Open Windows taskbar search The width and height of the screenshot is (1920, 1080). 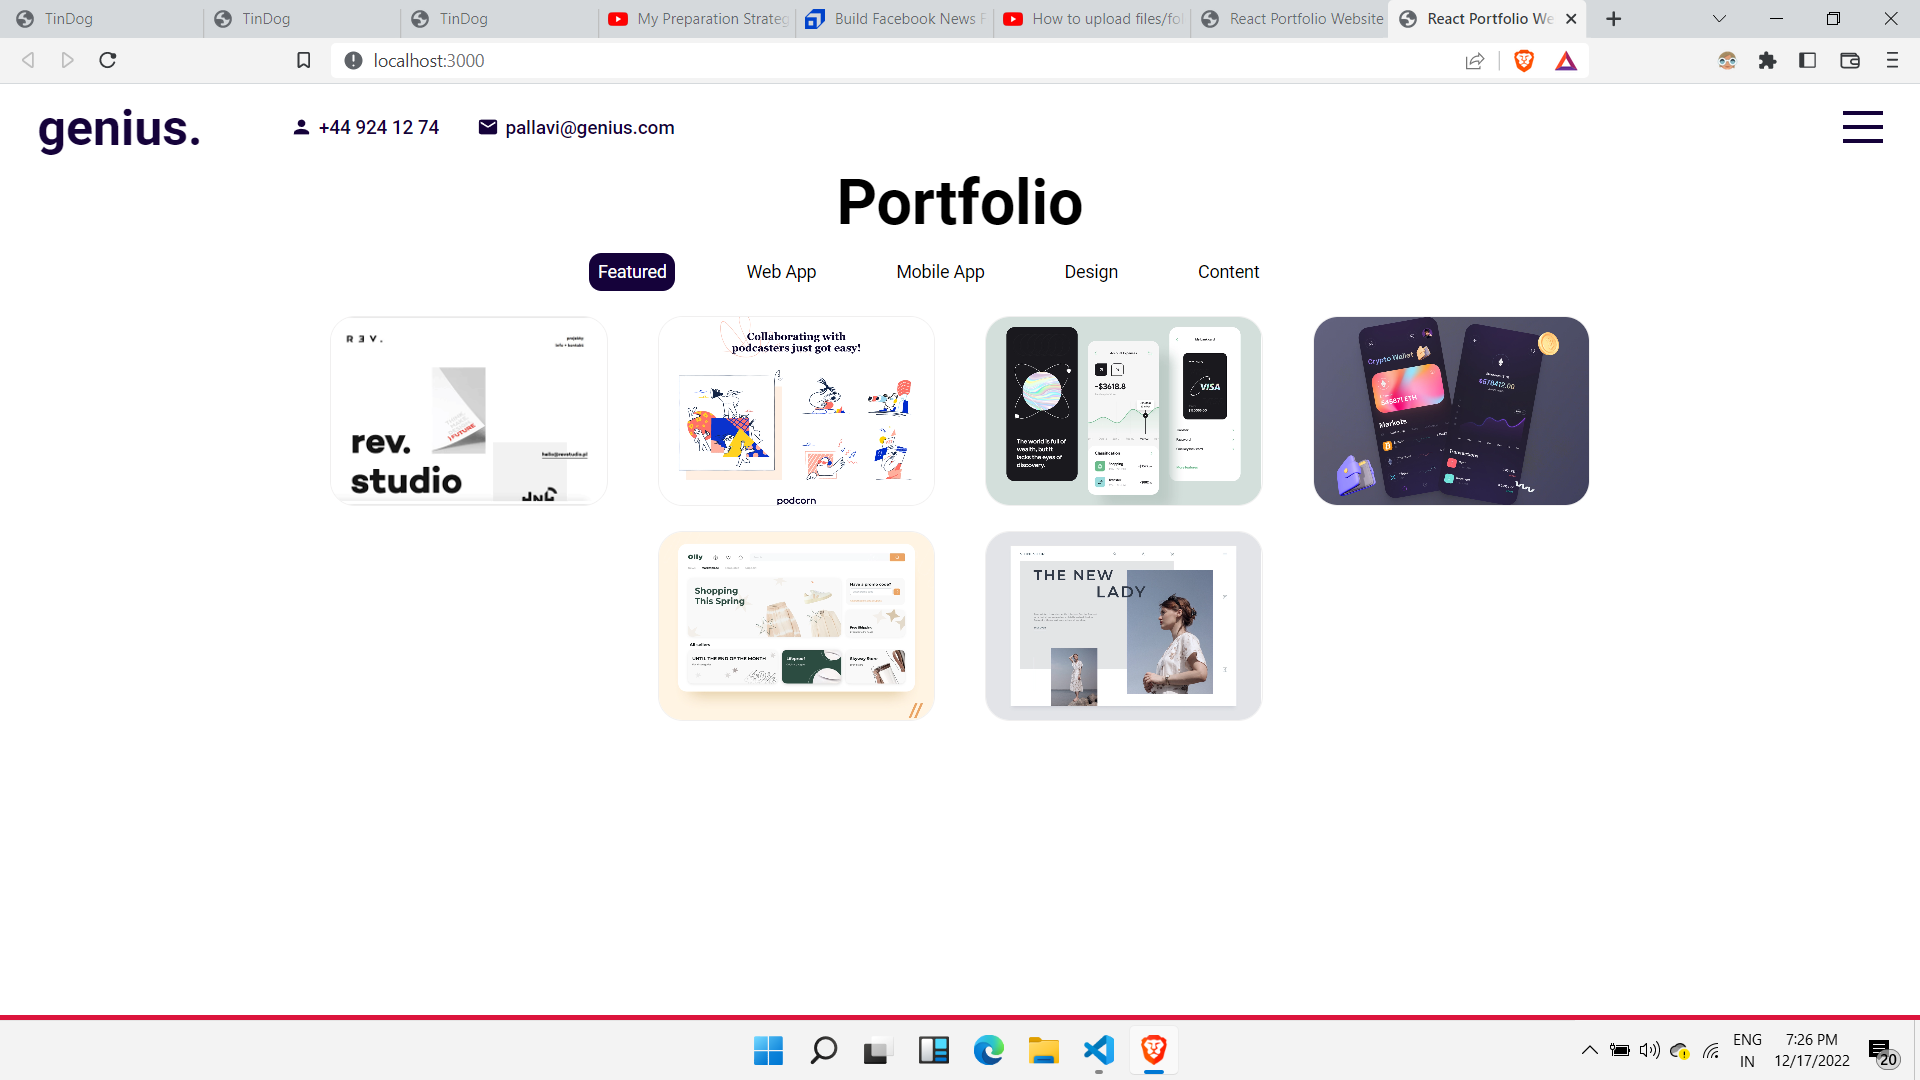(823, 1050)
